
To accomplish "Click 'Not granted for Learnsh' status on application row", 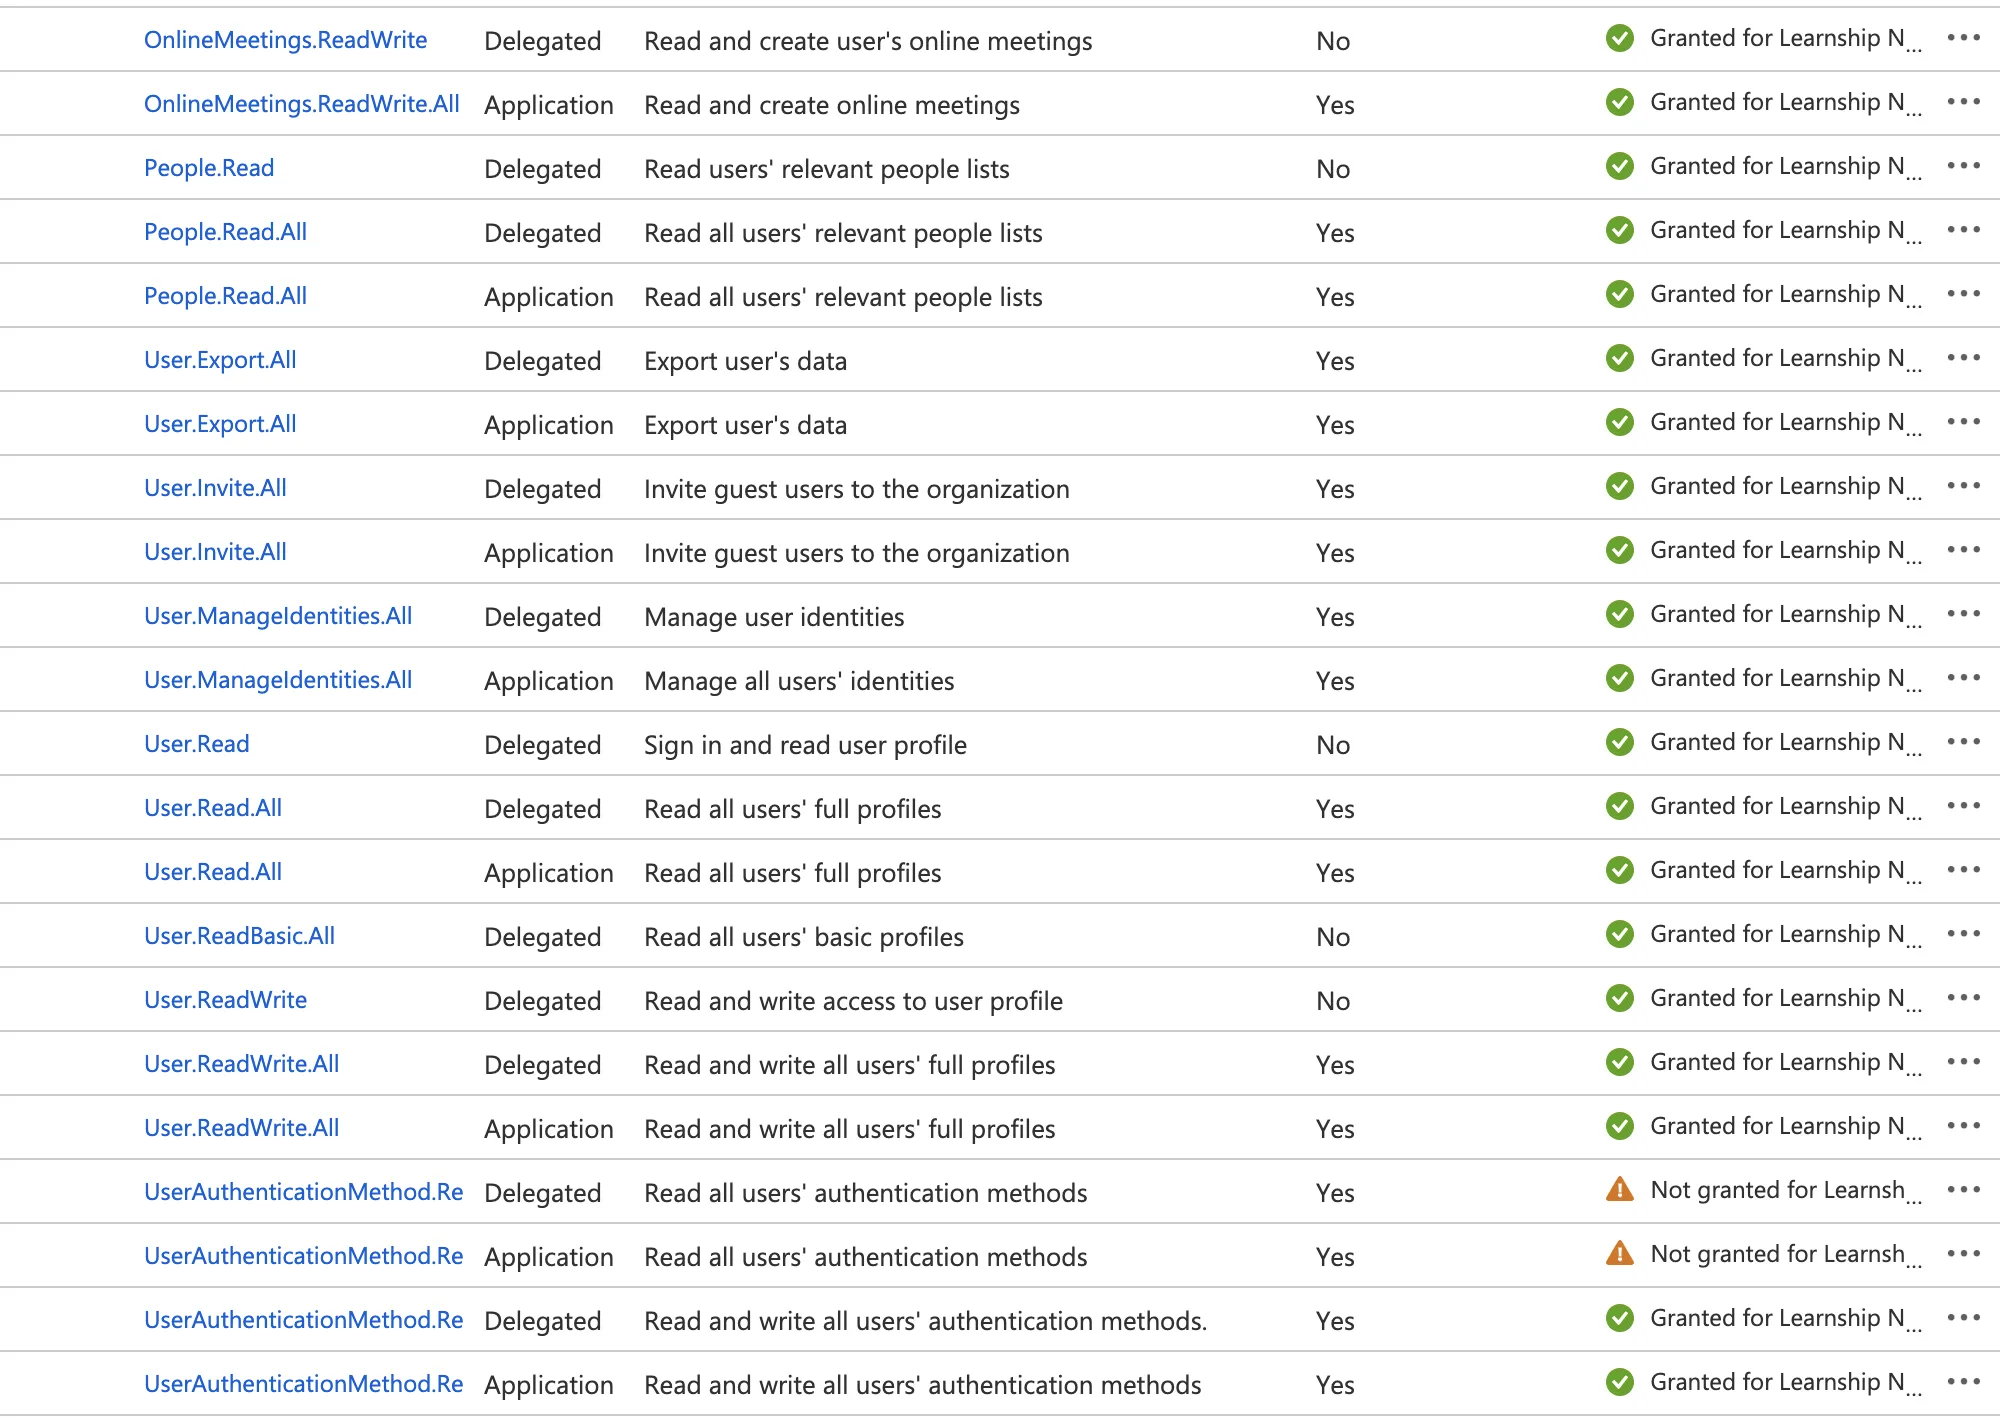I will [x=1777, y=1254].
